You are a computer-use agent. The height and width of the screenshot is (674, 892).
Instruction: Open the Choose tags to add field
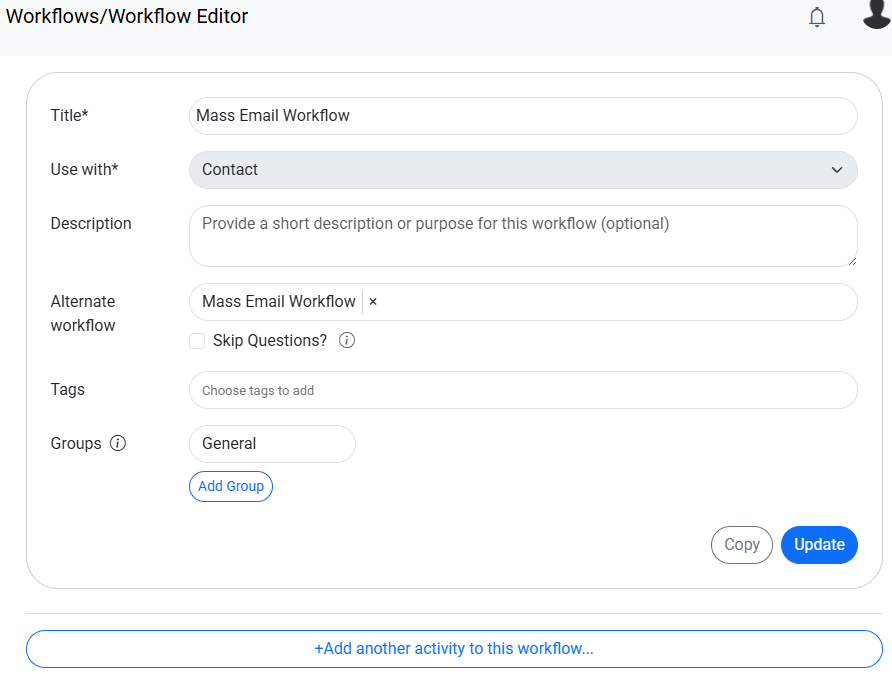tap(523, 390)
